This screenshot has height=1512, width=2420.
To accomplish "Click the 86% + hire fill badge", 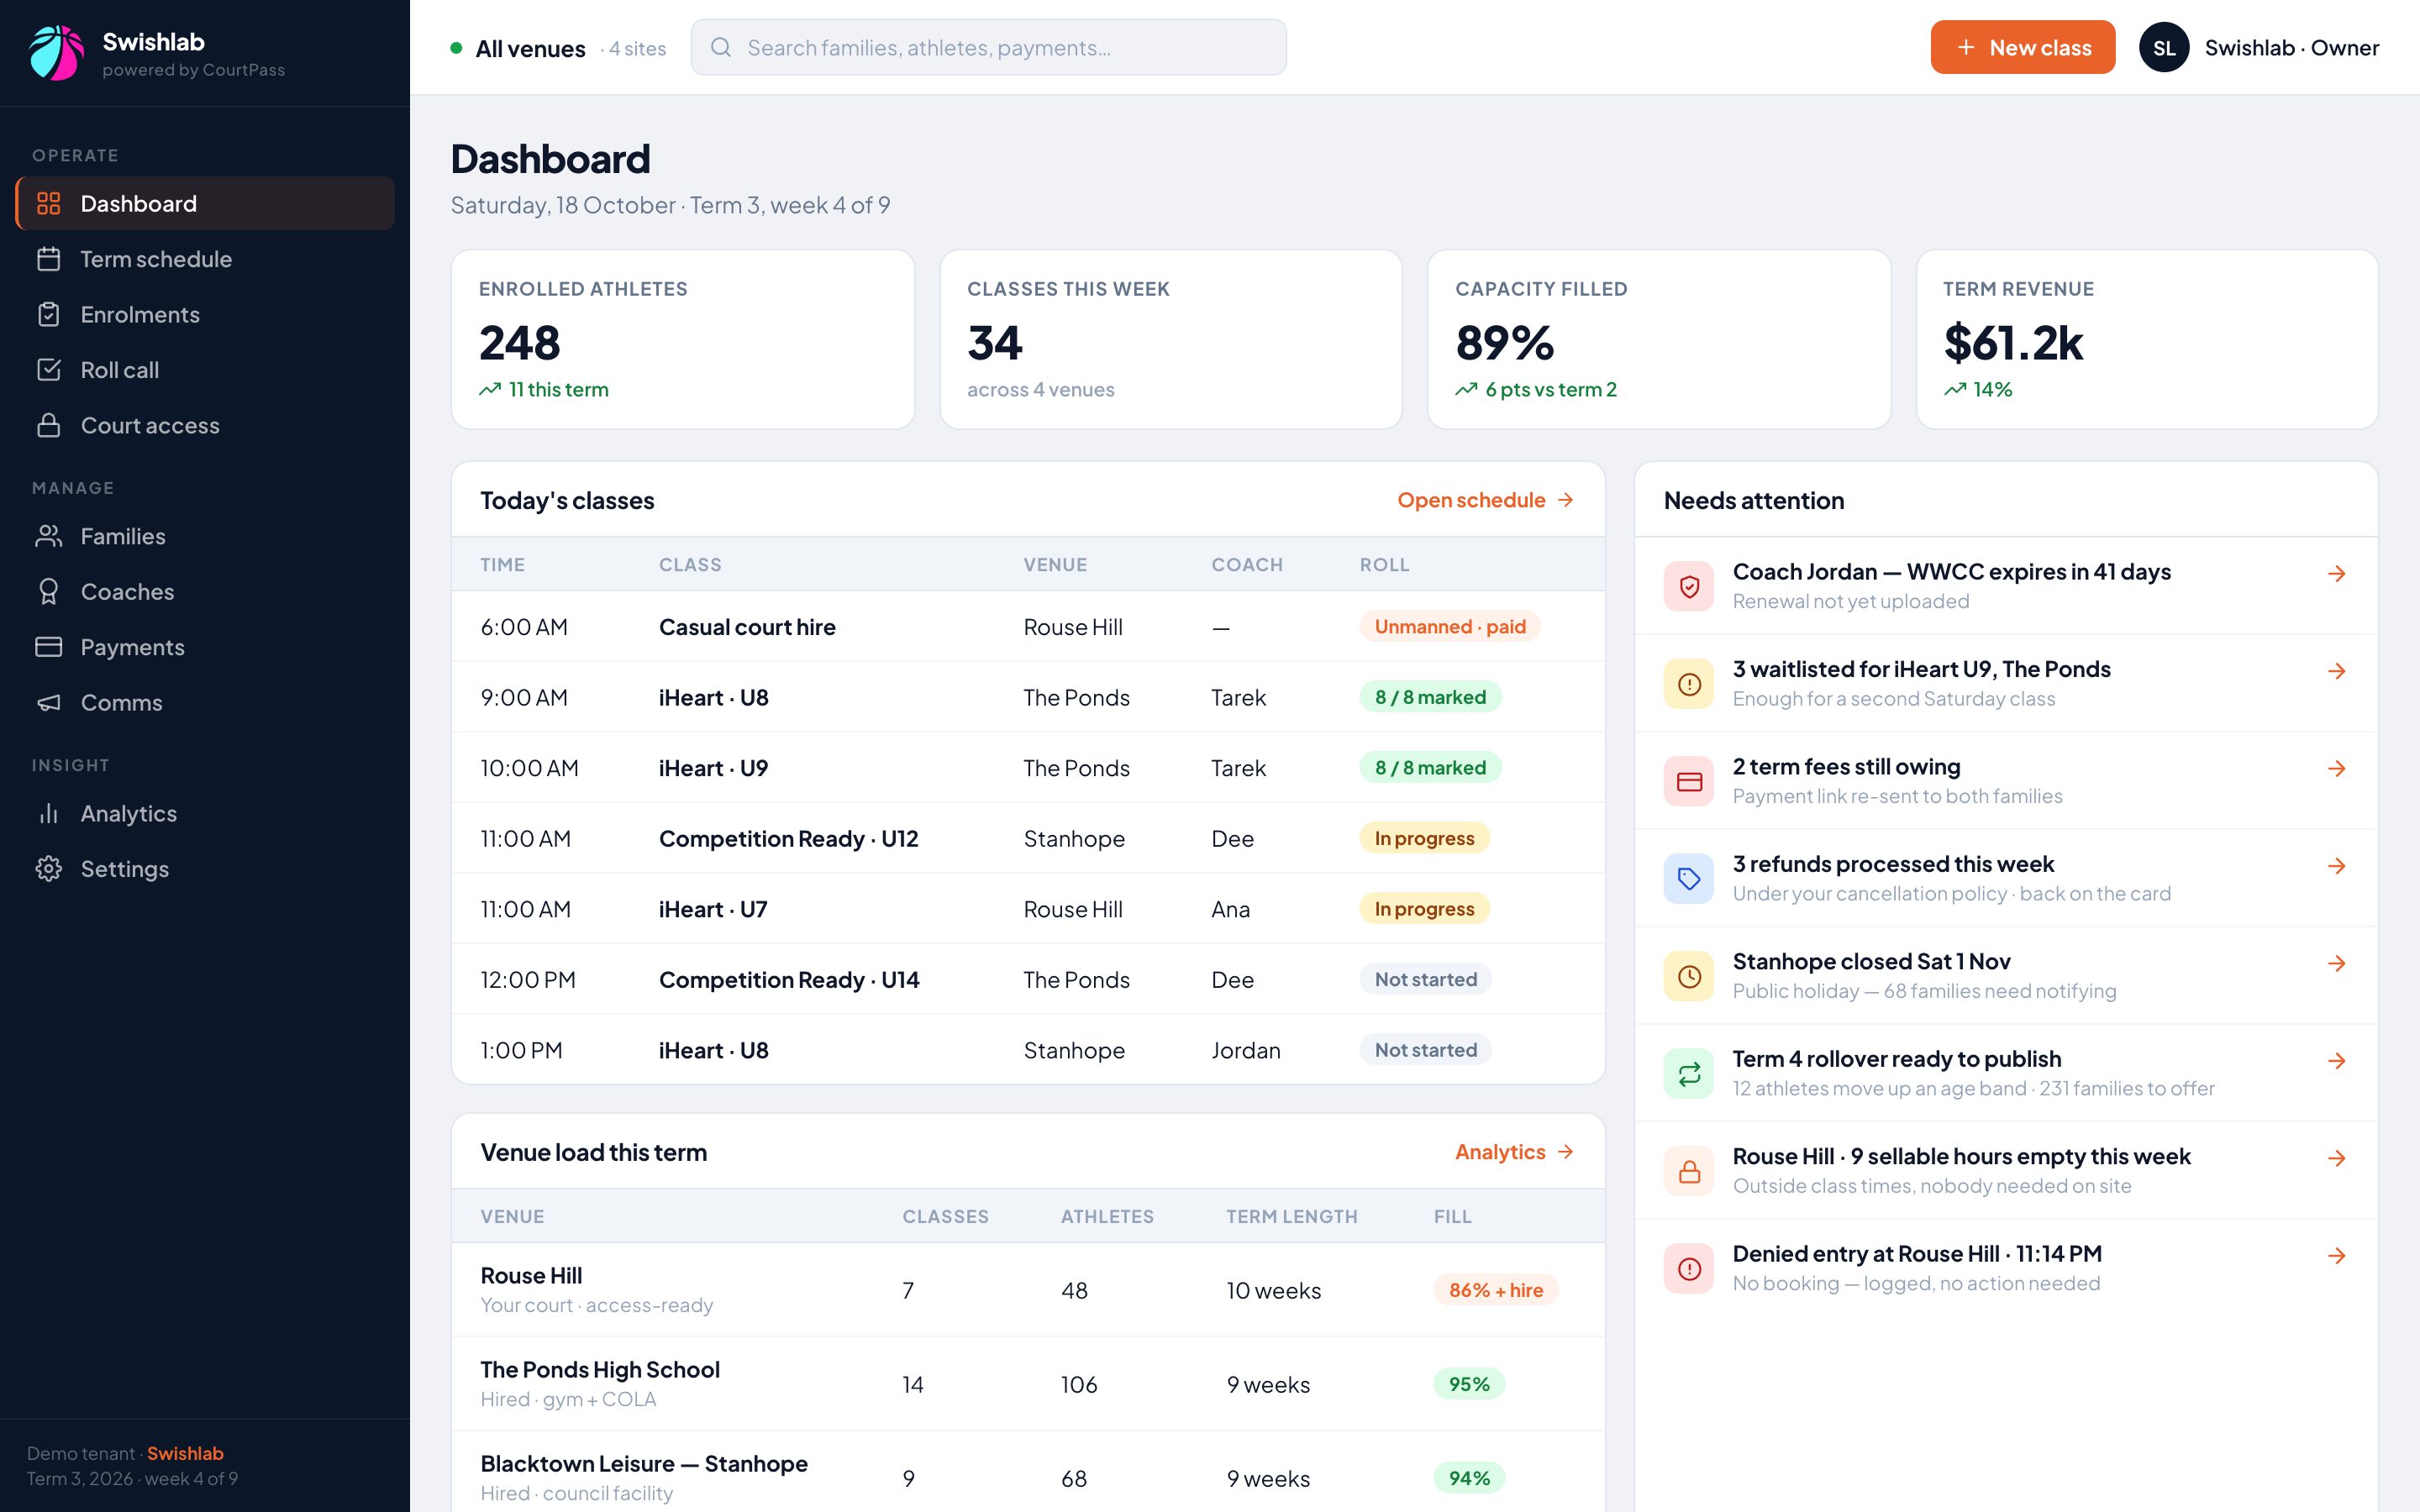I will pyautogui.click(x=1496, y=1290).
